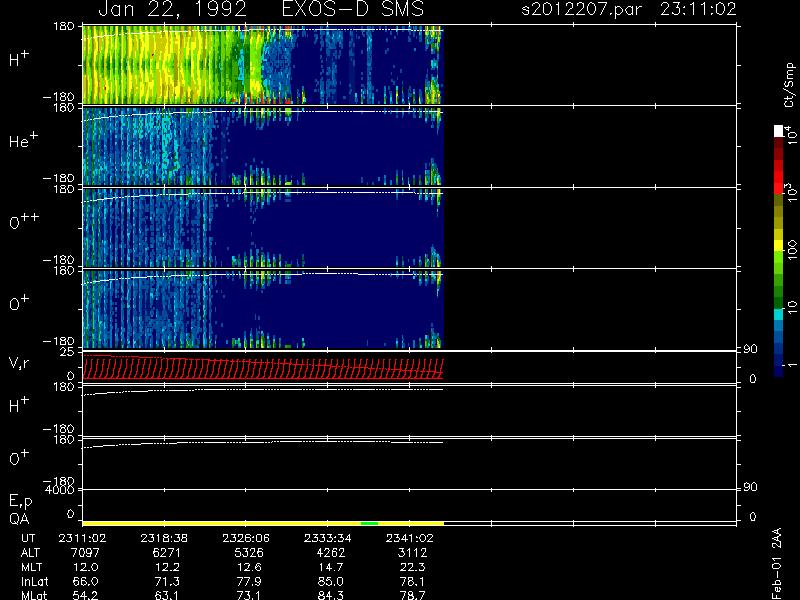800x600 pixels.
Task: Click the top H+ spectrogram panel label
Action: click(x=19, y=59)
